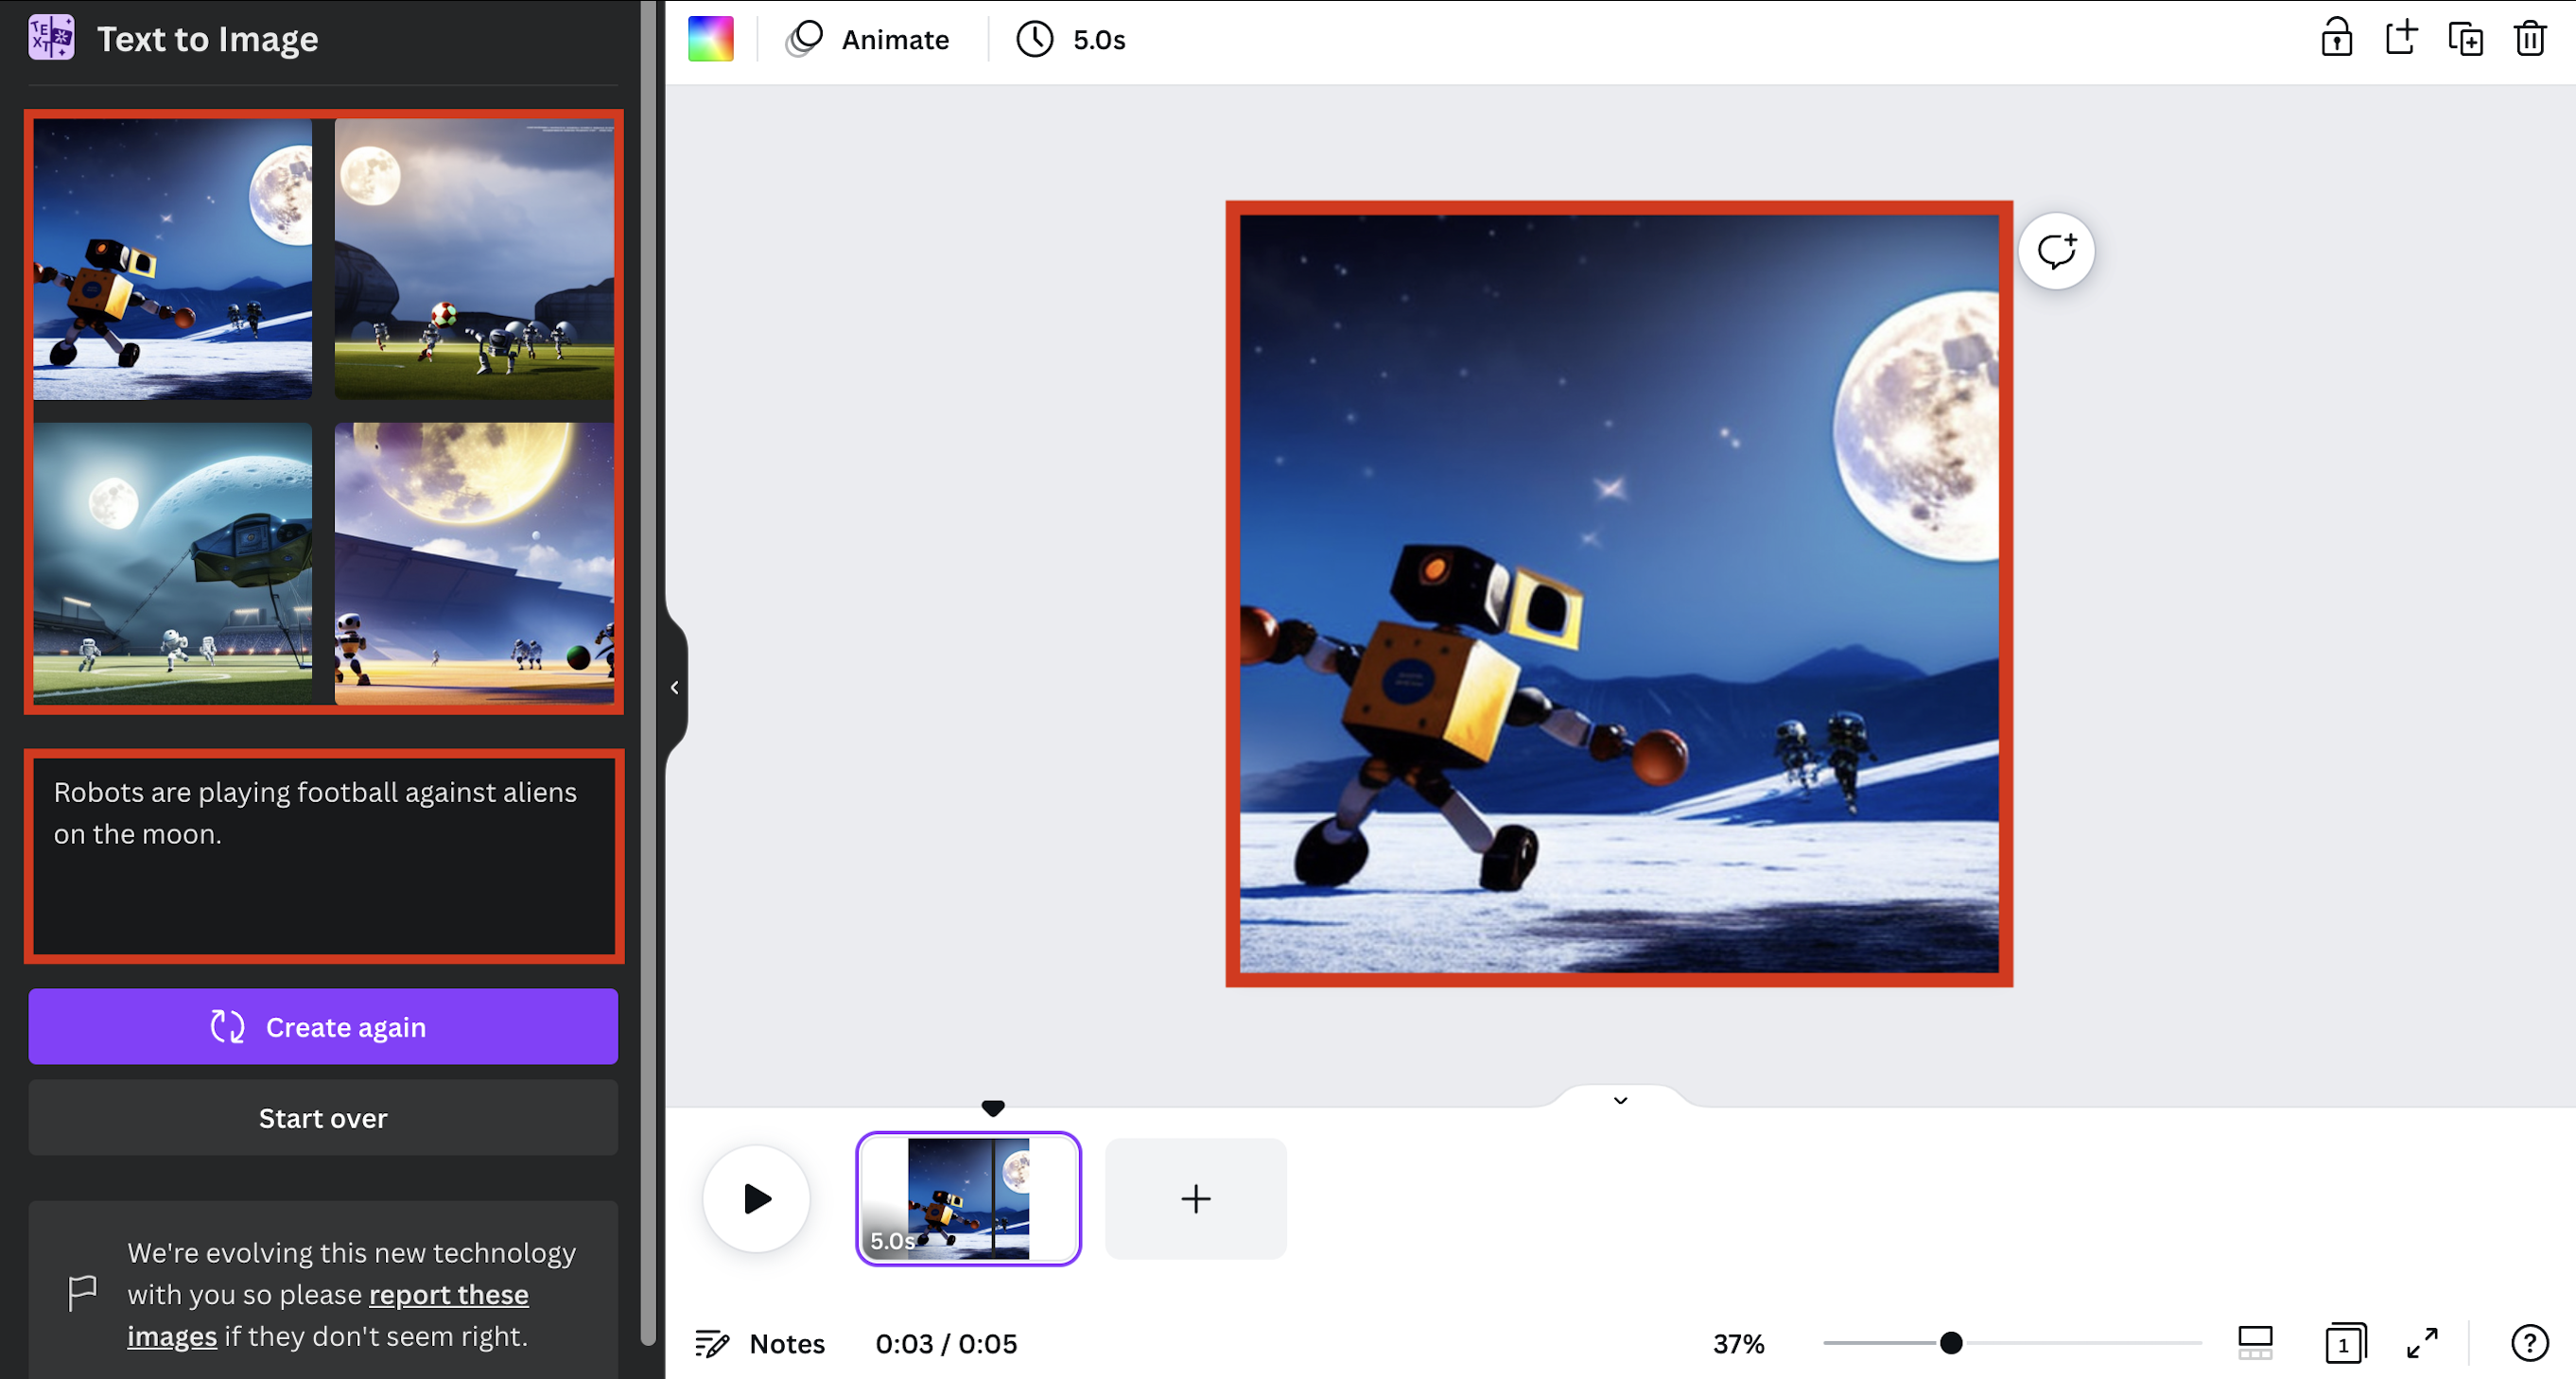This screenshot has width=2576, height=1379.
Task: Select the green field robots thumbnail
Action: [x=474, y=259]
